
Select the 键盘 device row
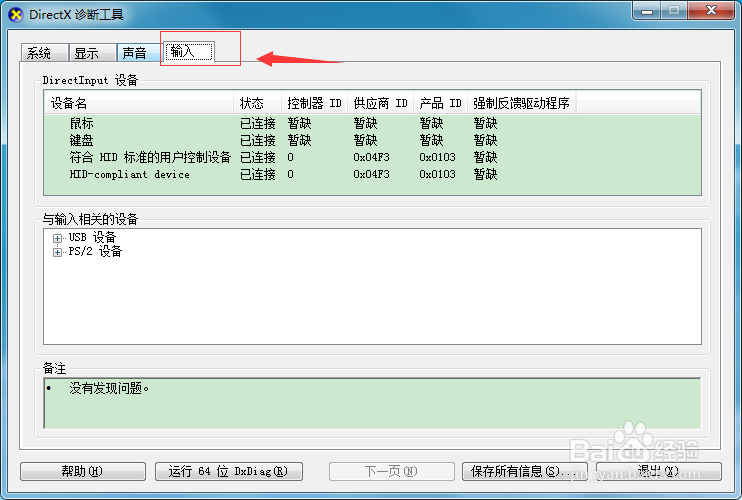[x=372, y=140]
